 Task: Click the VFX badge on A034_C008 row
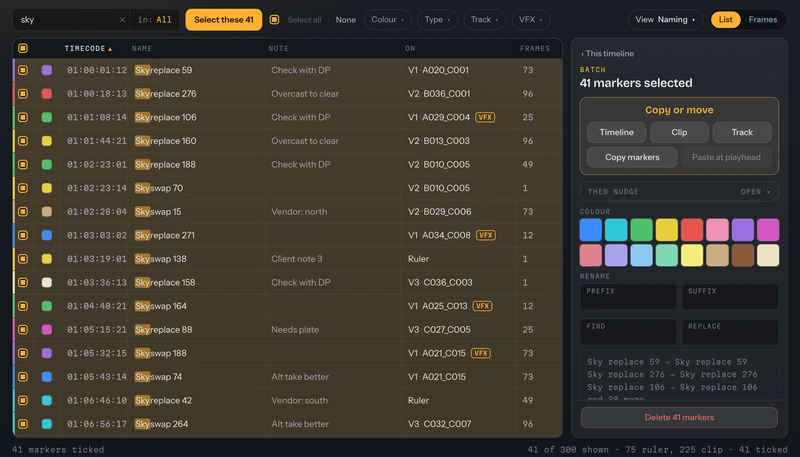tap(486, 235)
